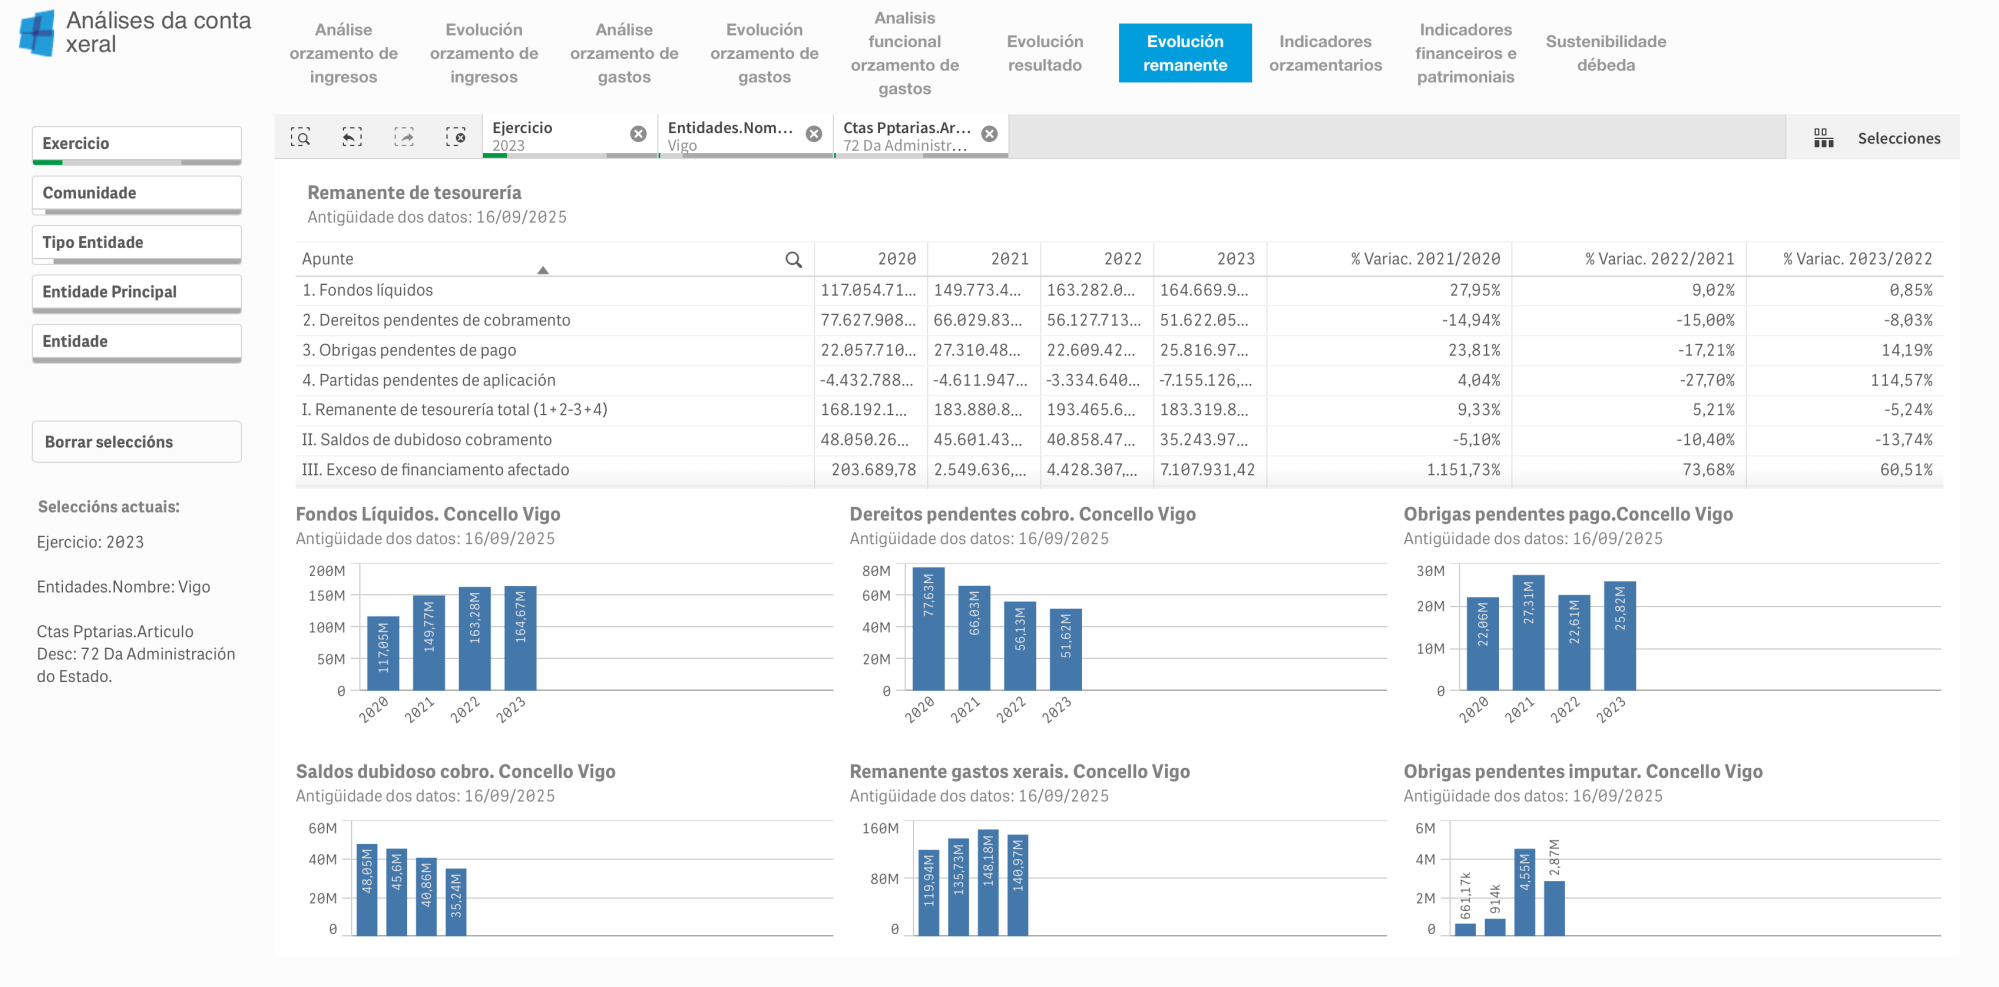Click the search icon in Apunte column

point(794,260)
